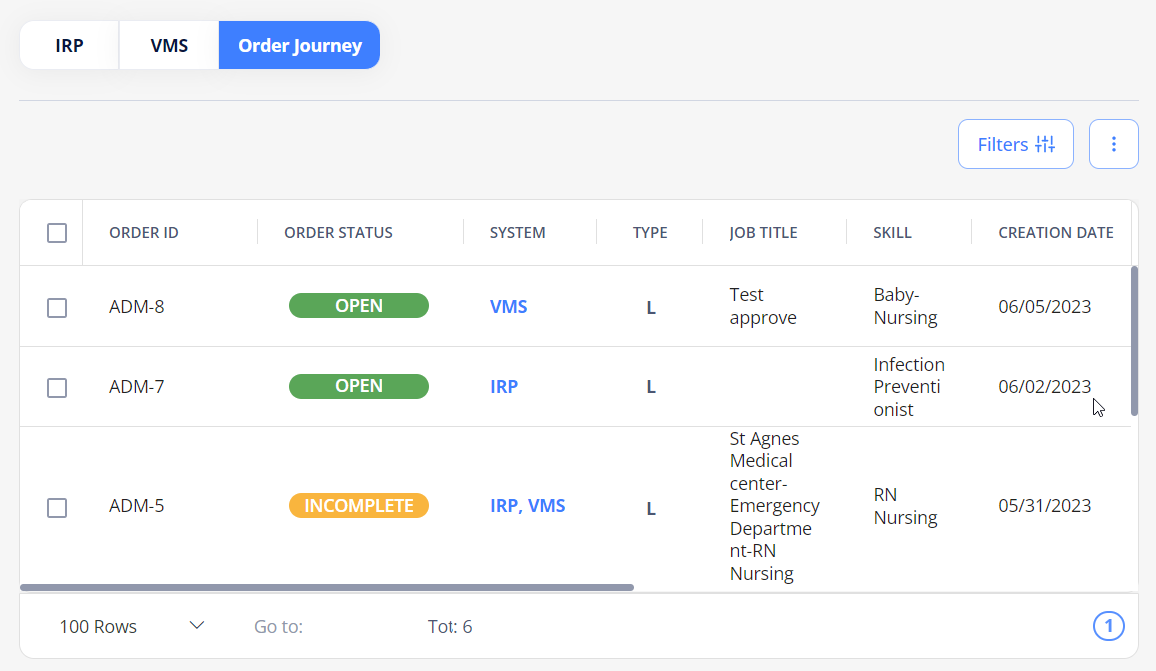Open the IRP link for ADM-7

(x=504, y=387)
